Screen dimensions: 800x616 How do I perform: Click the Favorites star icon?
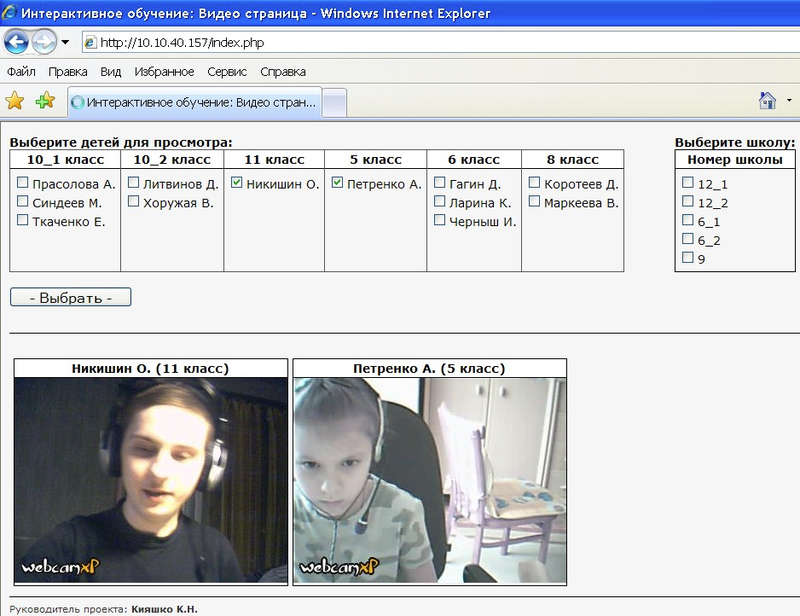15,101
